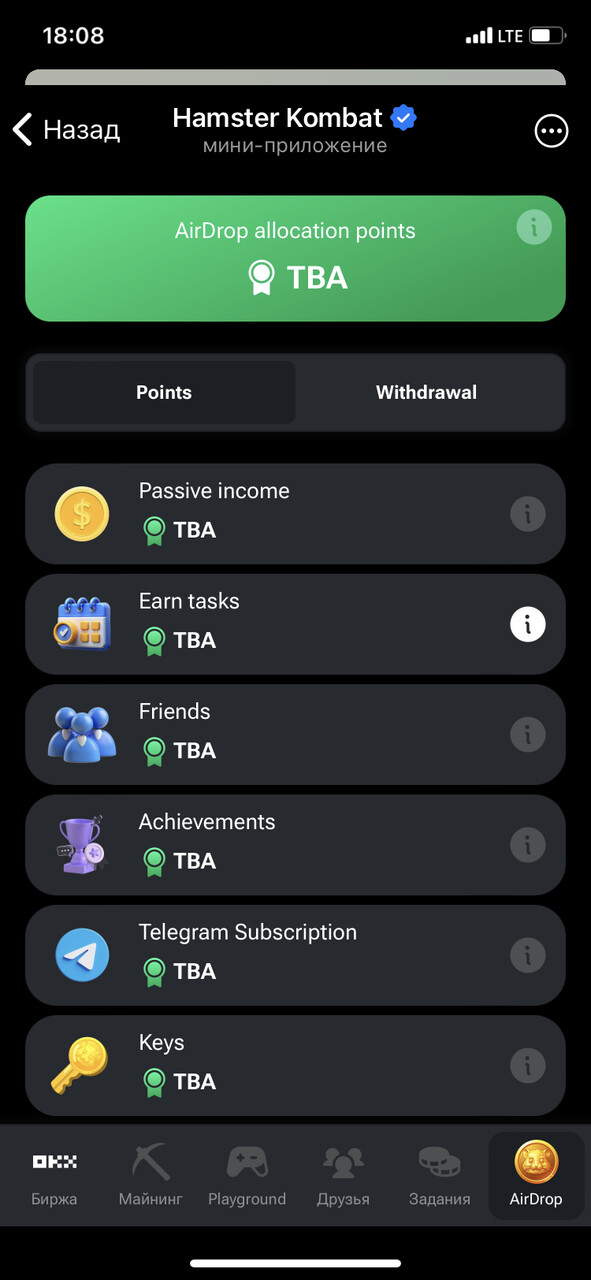
Task: Tap the green AirDrop allocation points banner
Action: (295, 258)
